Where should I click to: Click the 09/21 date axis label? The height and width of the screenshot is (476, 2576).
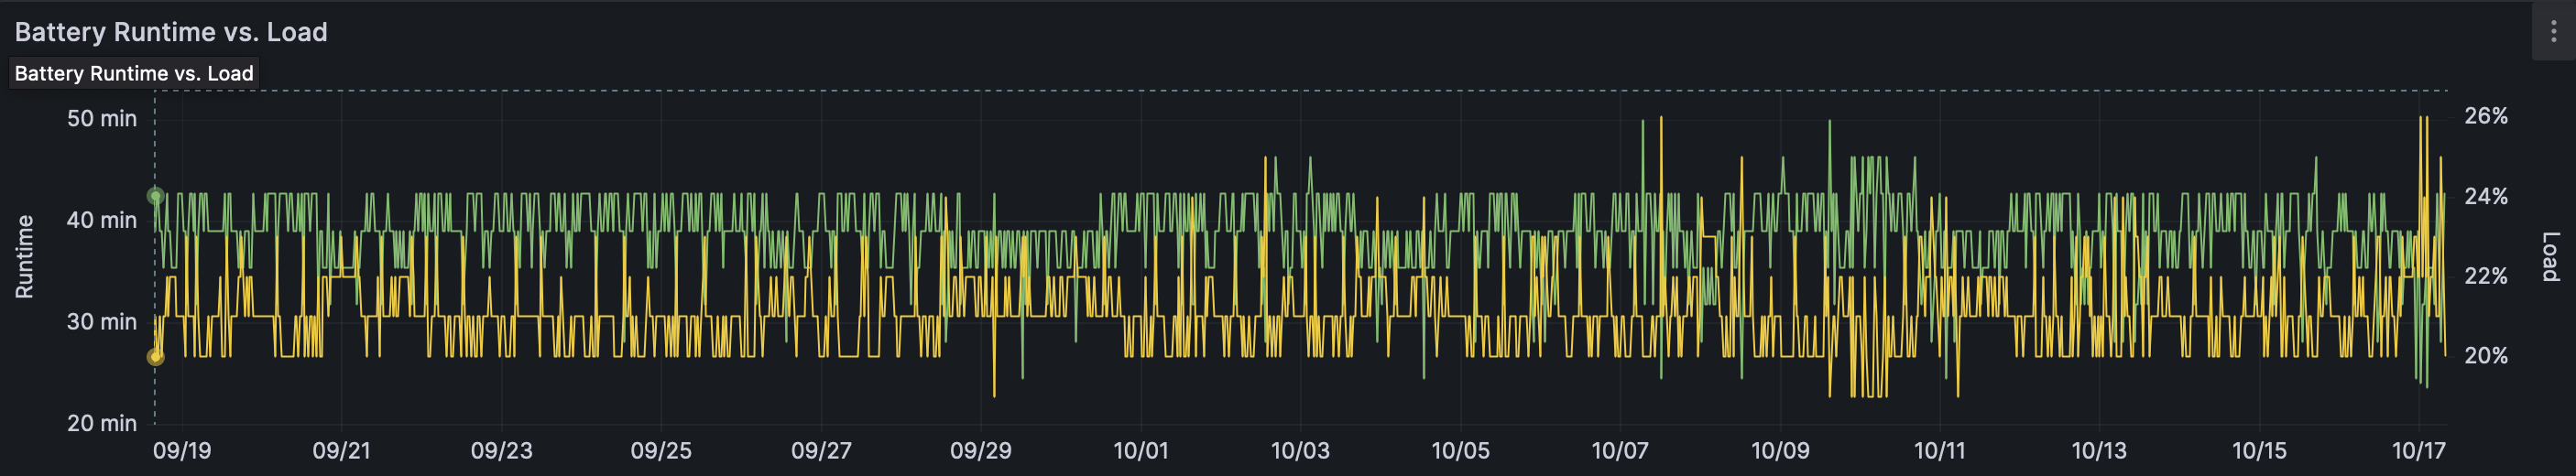click(x=342, y=451)
